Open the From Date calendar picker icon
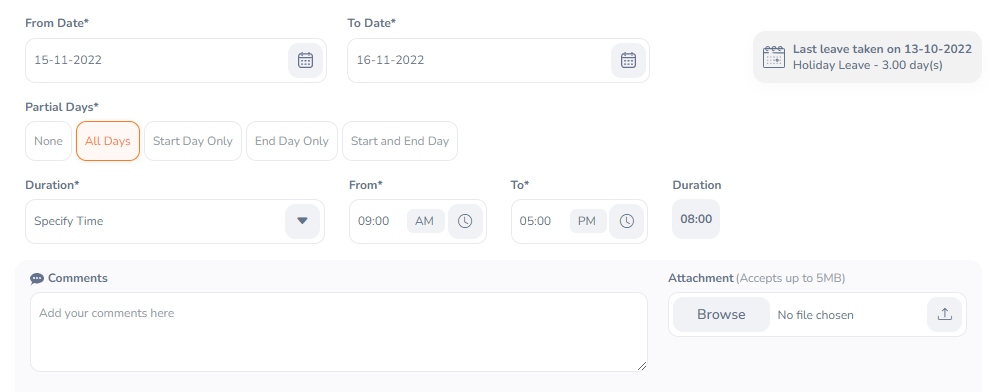 [x=306, y=61]
